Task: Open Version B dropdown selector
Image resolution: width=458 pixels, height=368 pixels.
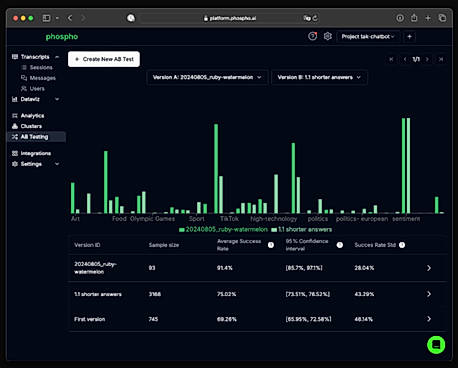Action: (319, 77)
